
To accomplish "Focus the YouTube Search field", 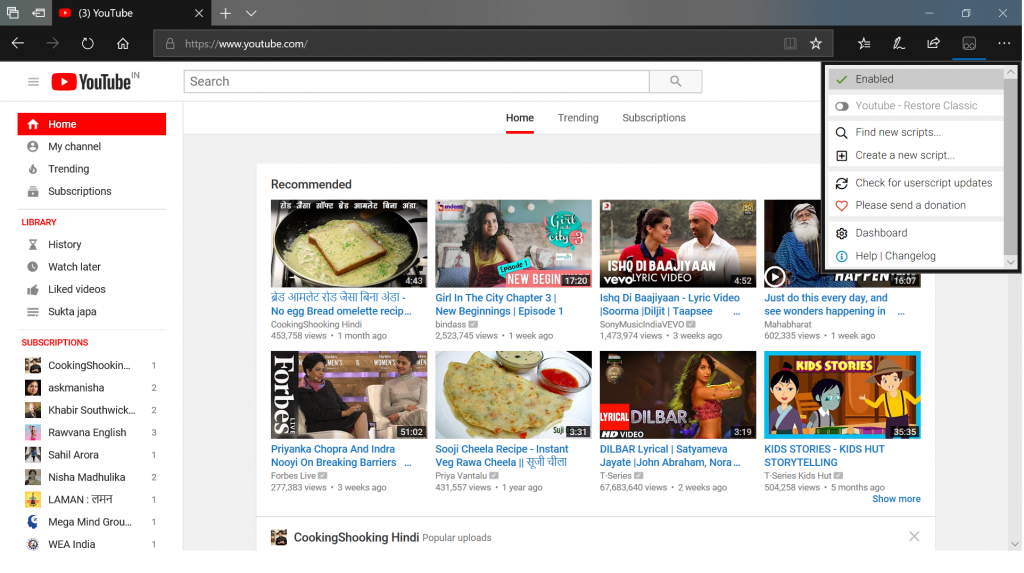I will [x=417, y=82].
